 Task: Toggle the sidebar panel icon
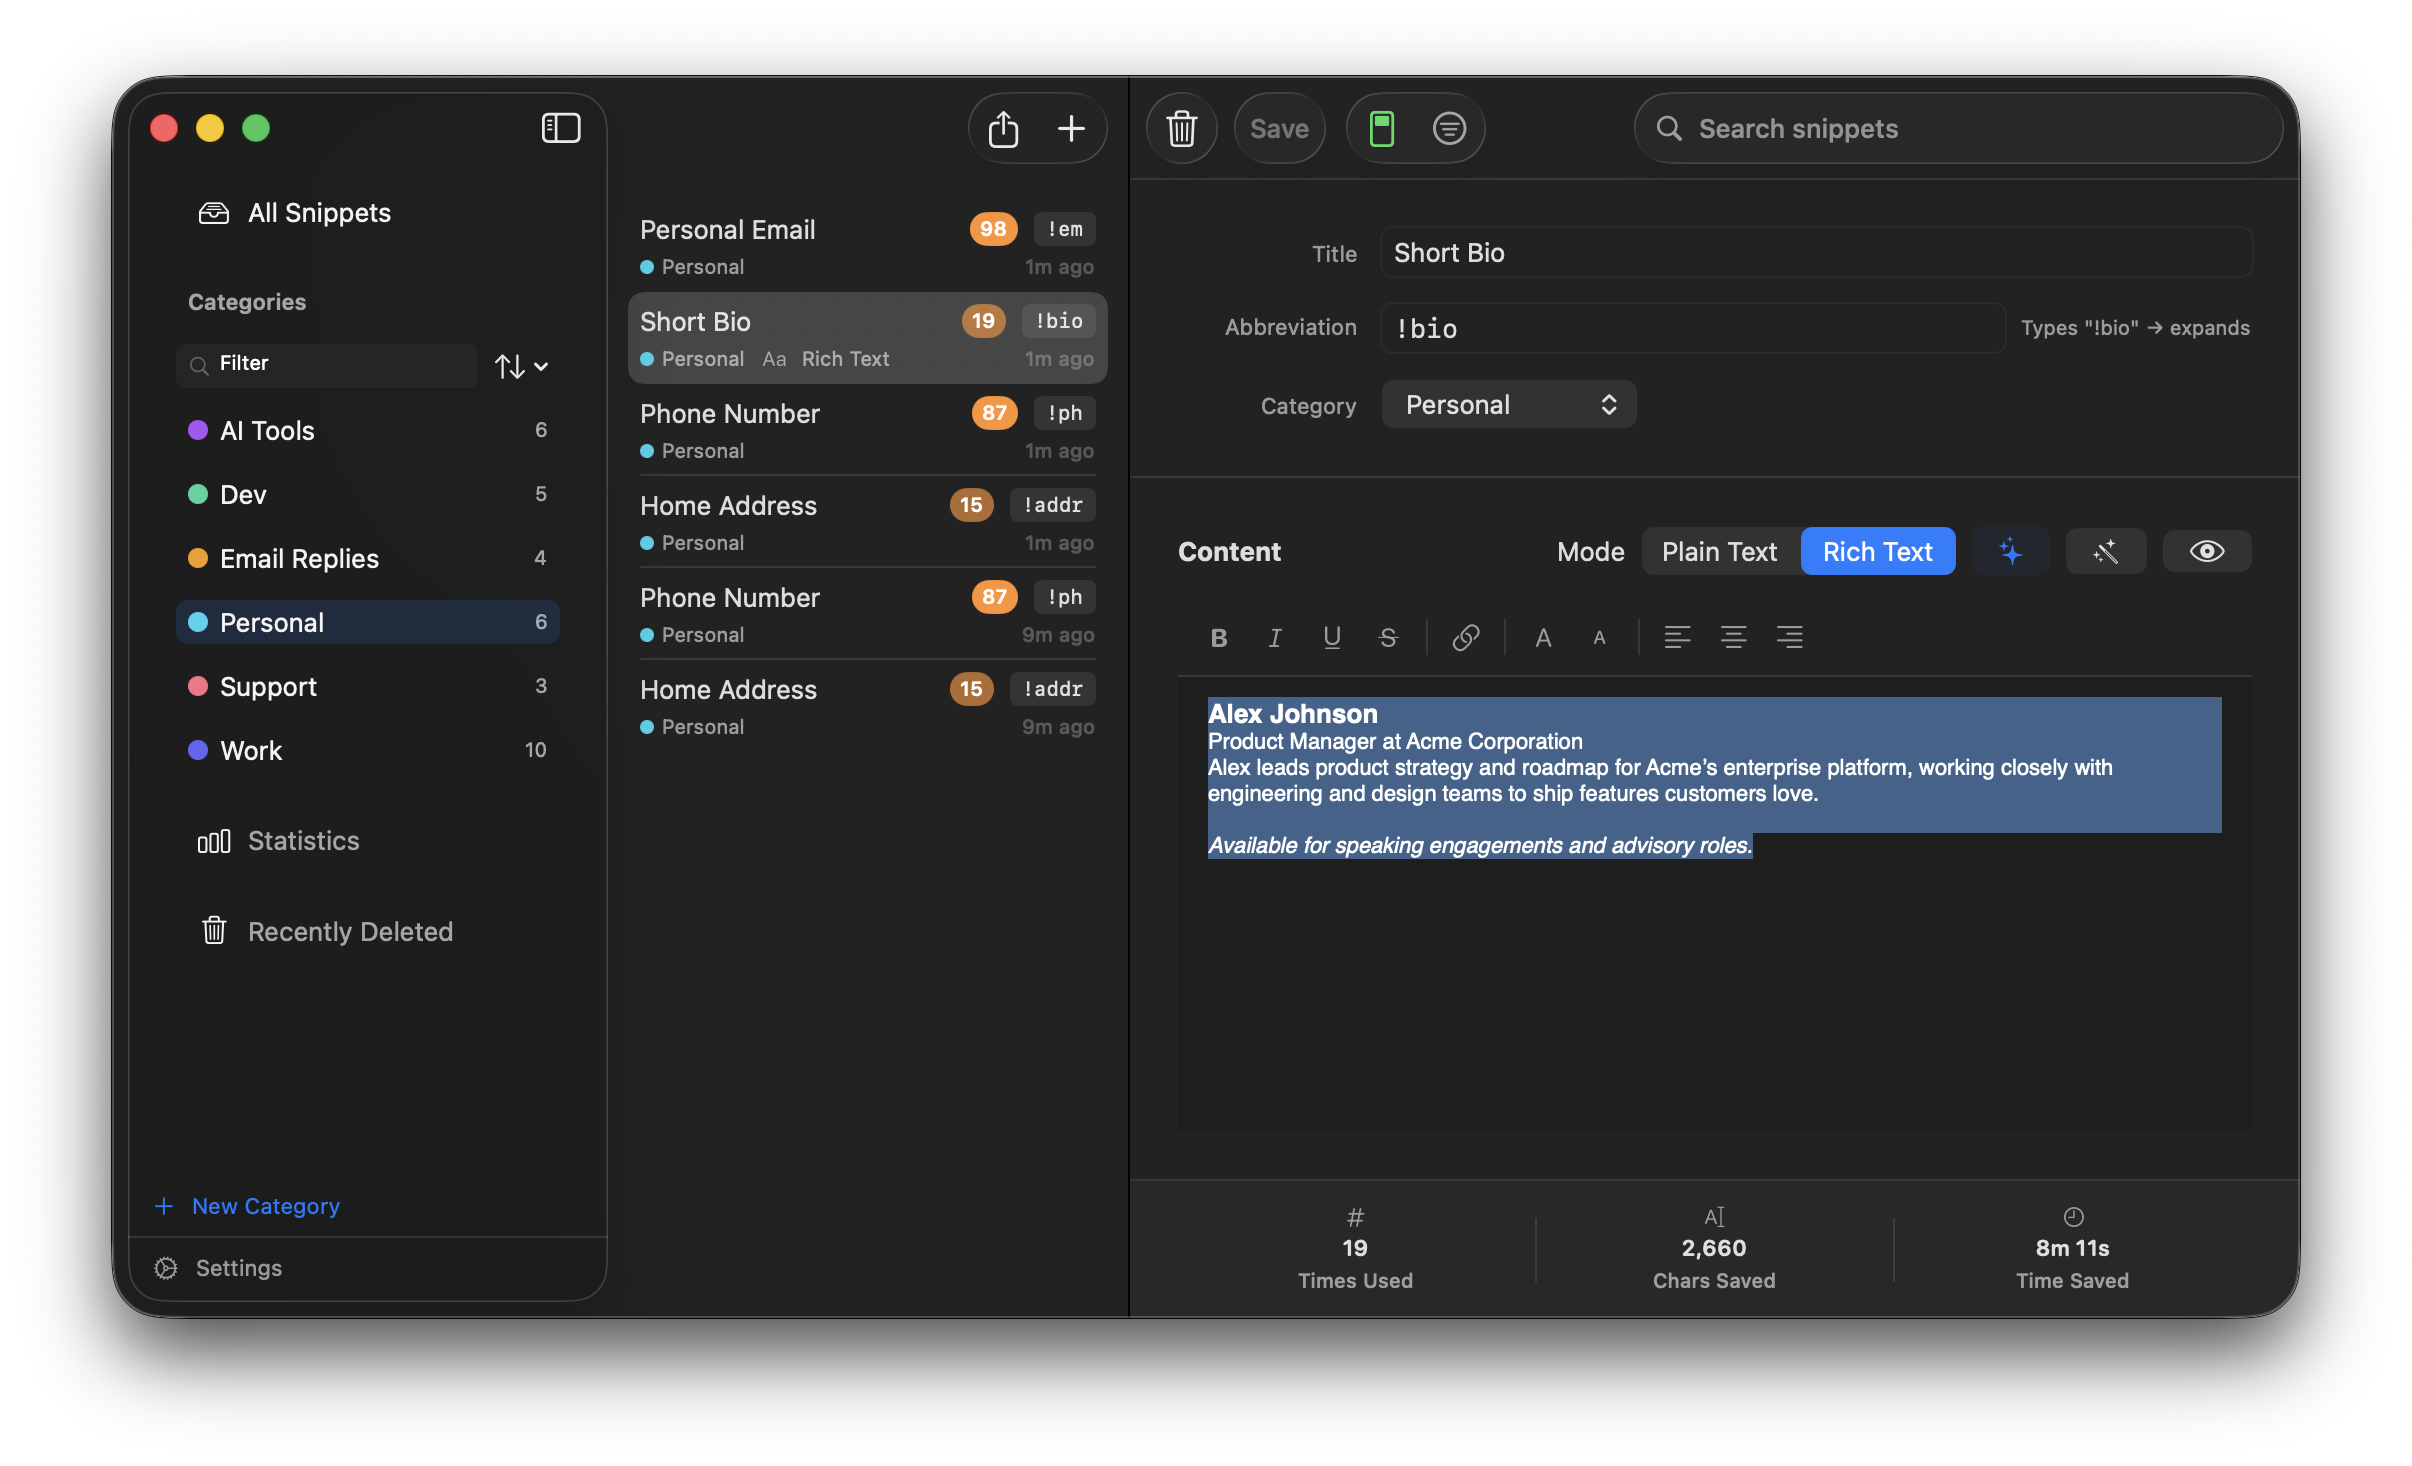pyautogui.click(x=561, y=128)
